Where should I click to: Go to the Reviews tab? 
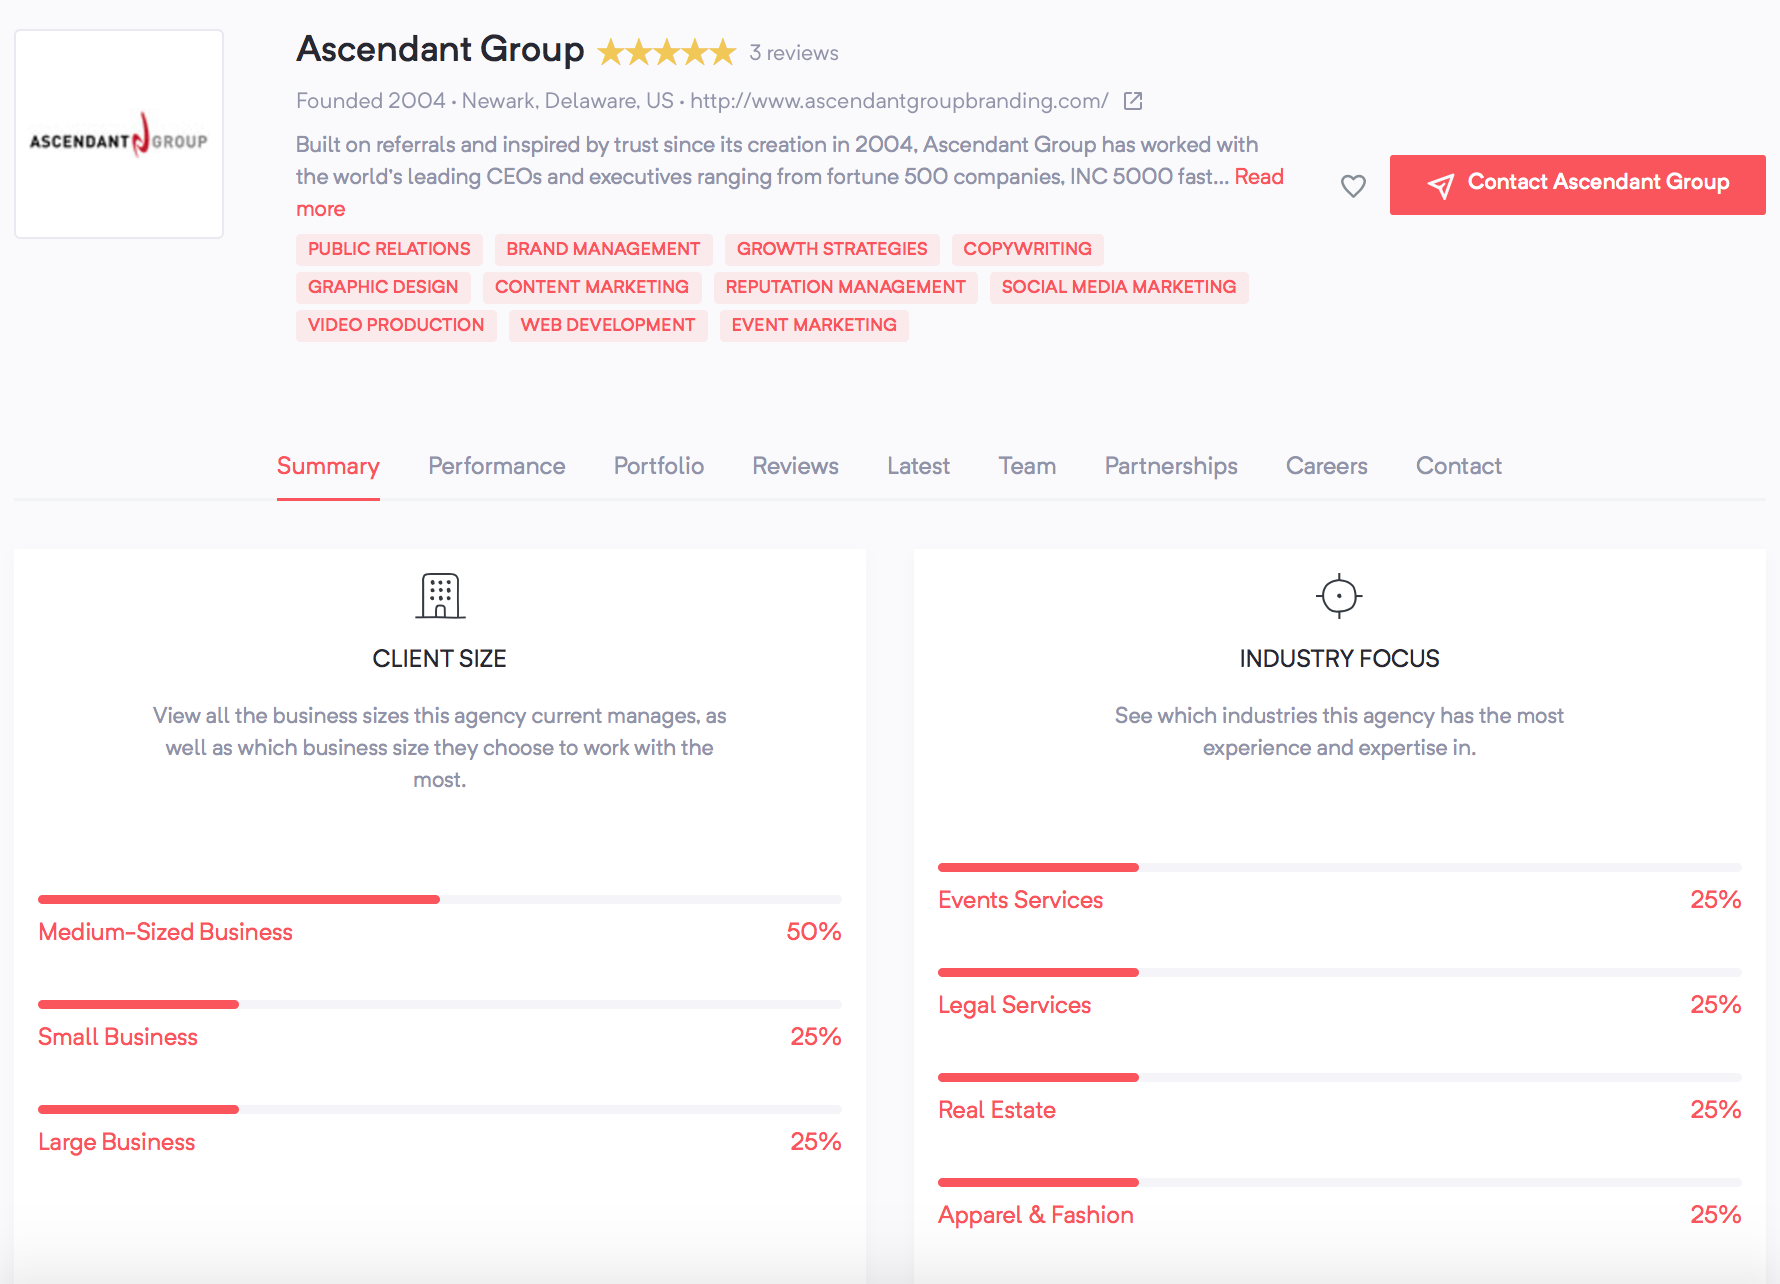[x=796, y=466]
